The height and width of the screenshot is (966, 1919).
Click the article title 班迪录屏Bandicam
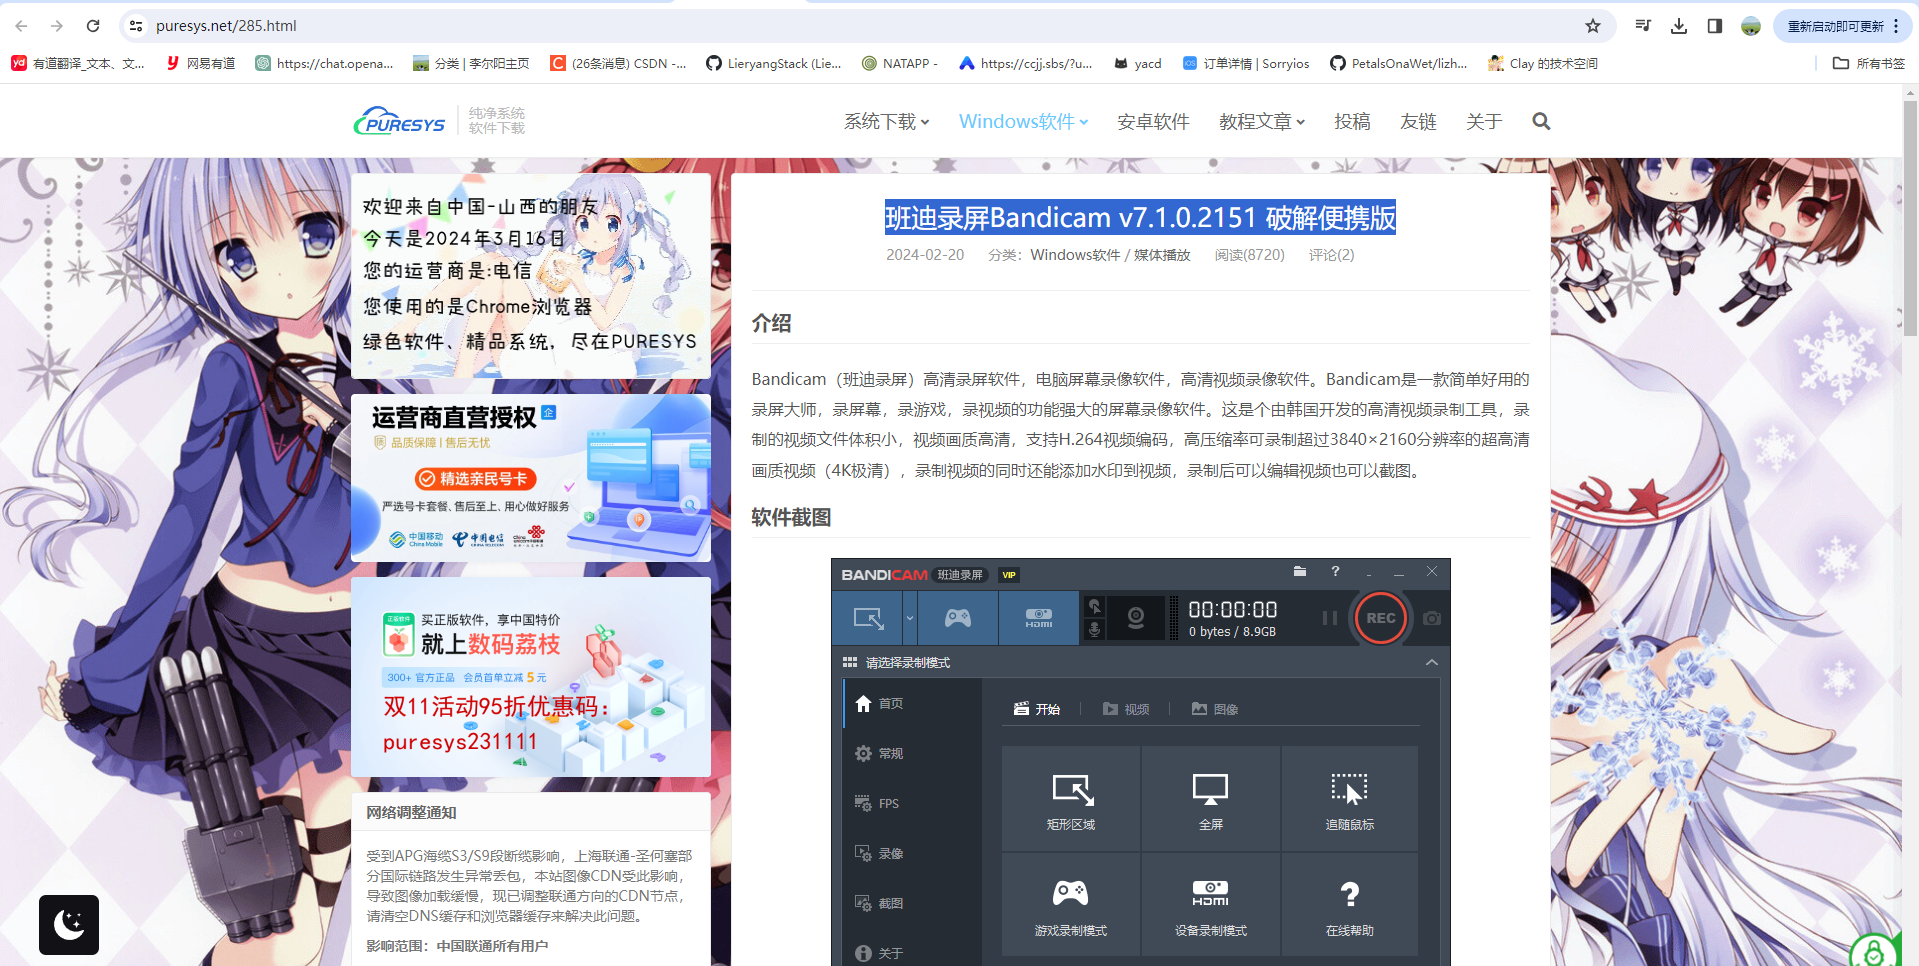tap(1140, 218)
